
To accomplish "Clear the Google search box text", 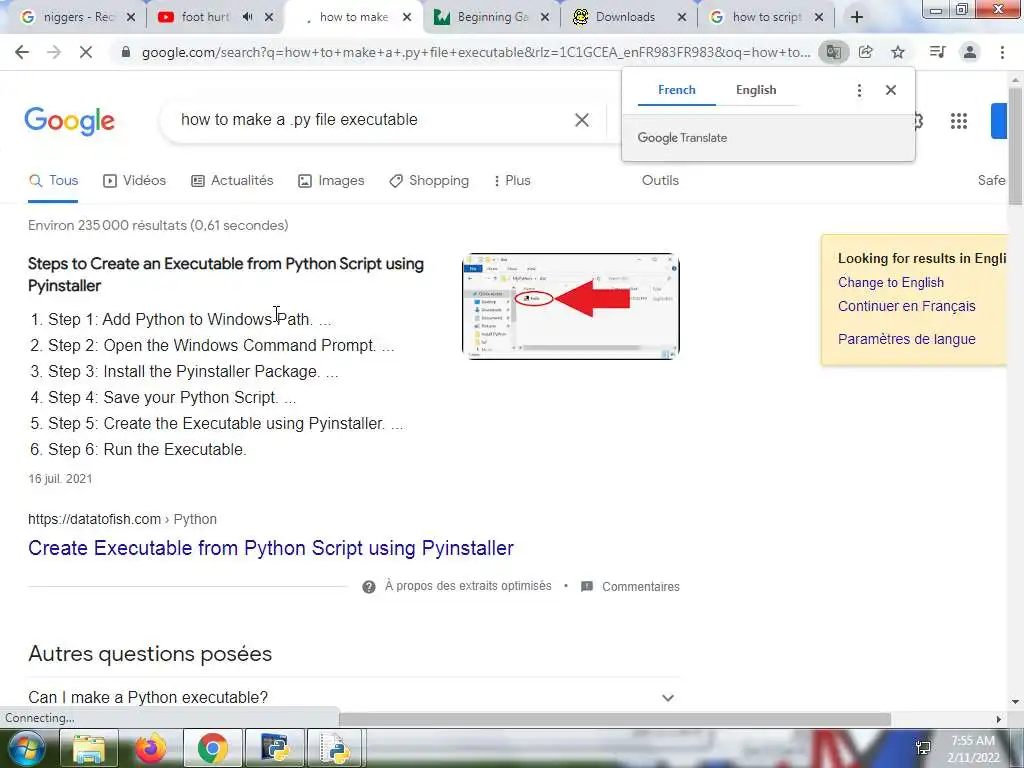I will (x=582, y=120).
